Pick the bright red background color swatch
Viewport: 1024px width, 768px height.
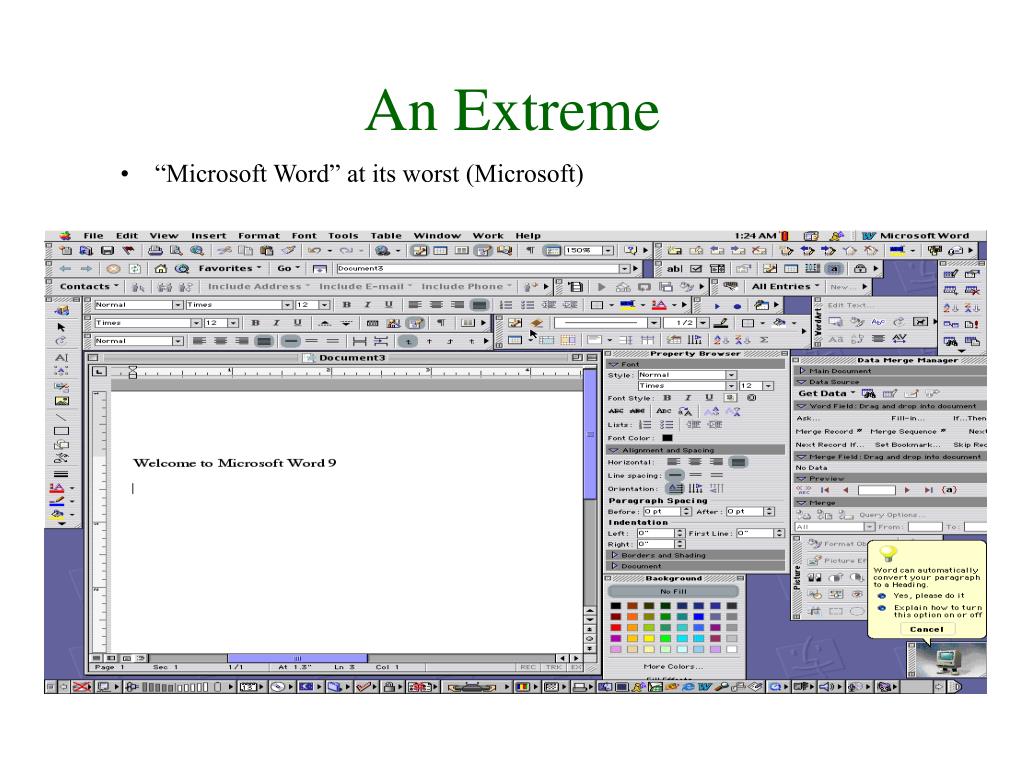point(616,628)
